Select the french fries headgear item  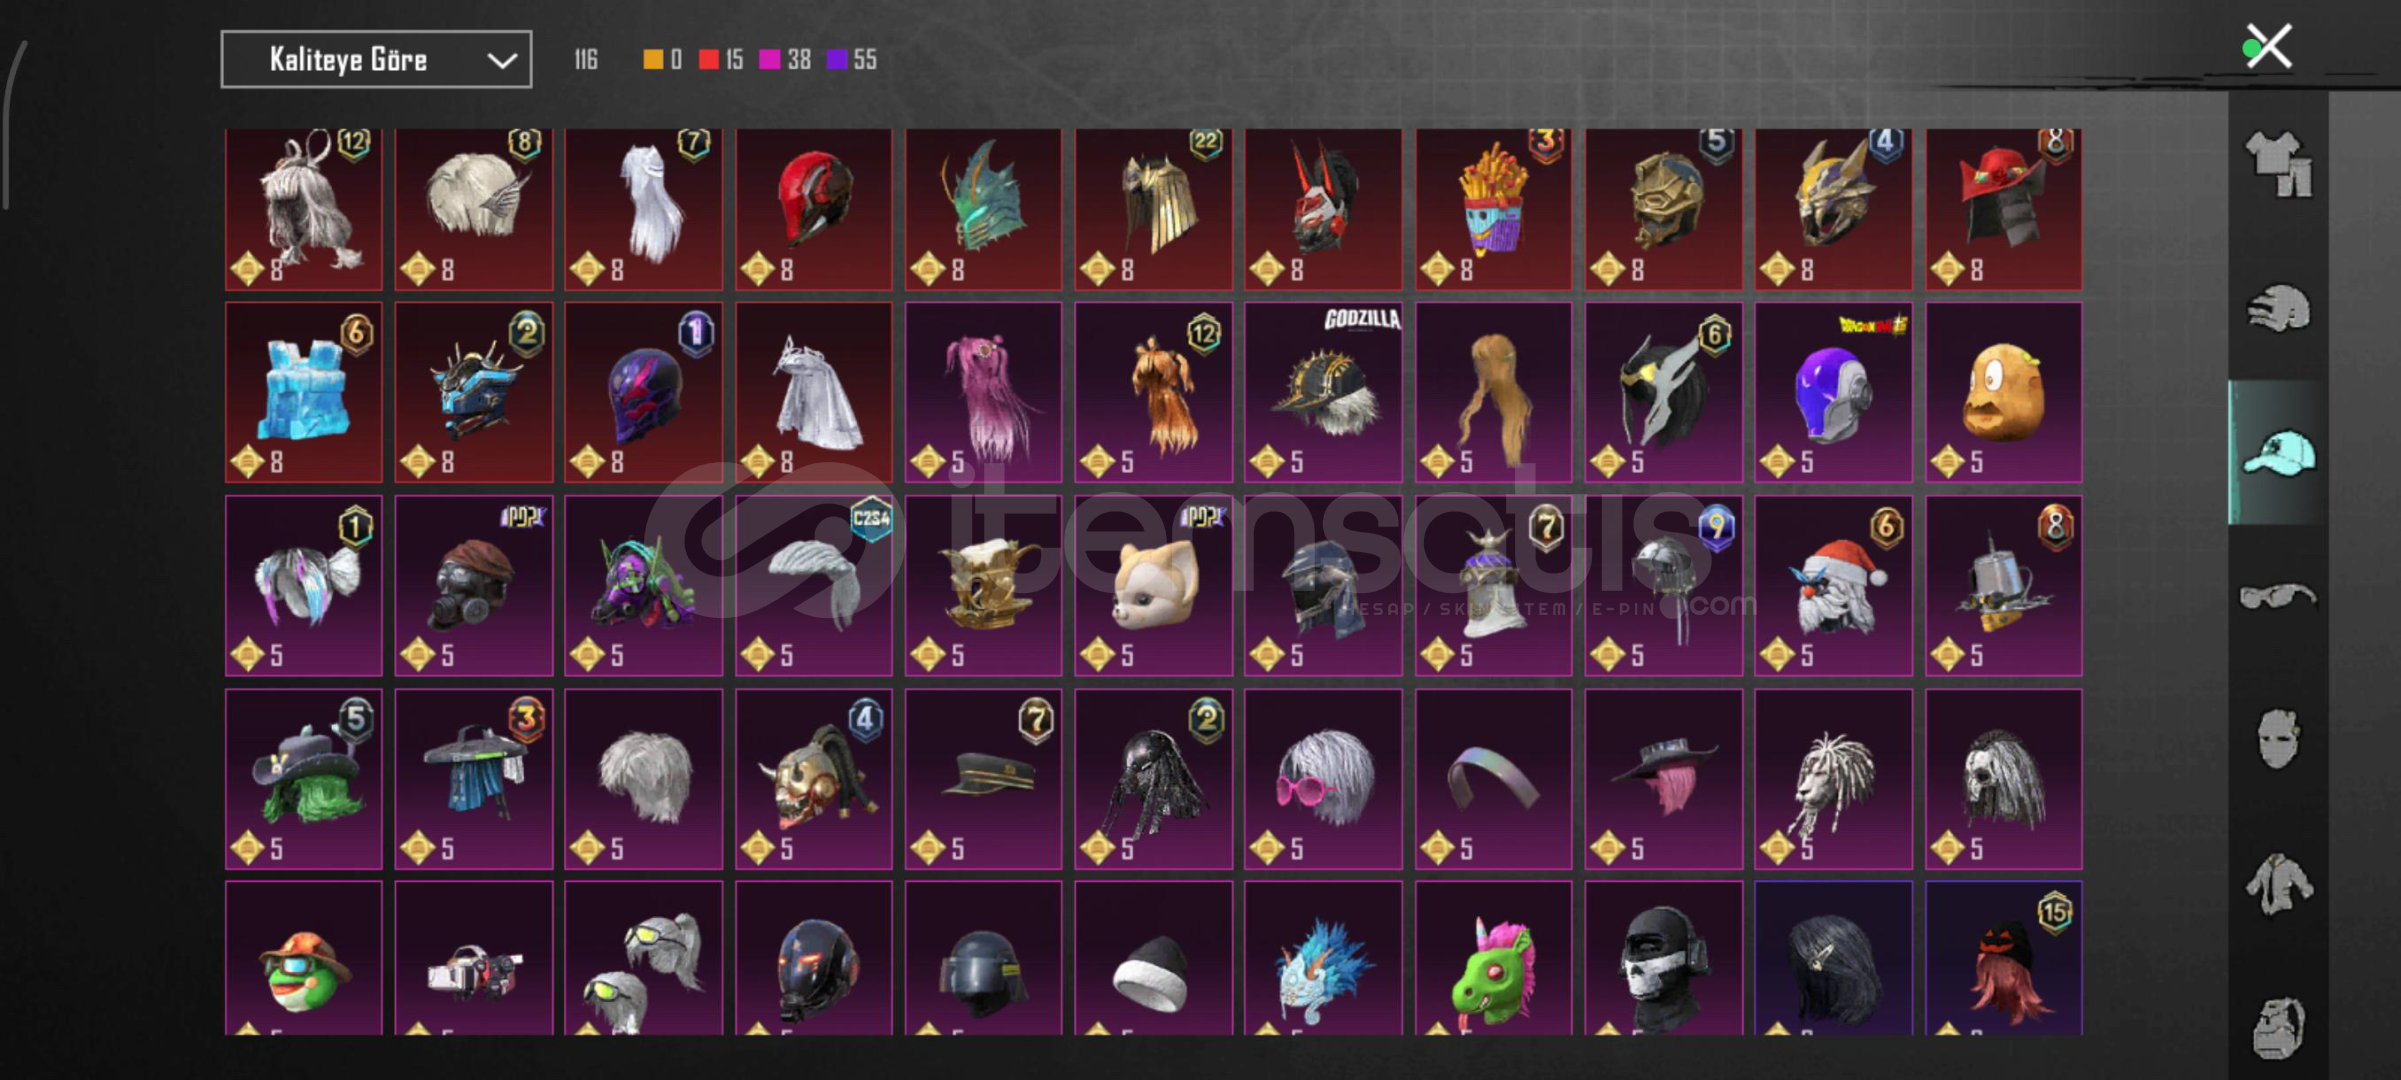pos(1493,209)
